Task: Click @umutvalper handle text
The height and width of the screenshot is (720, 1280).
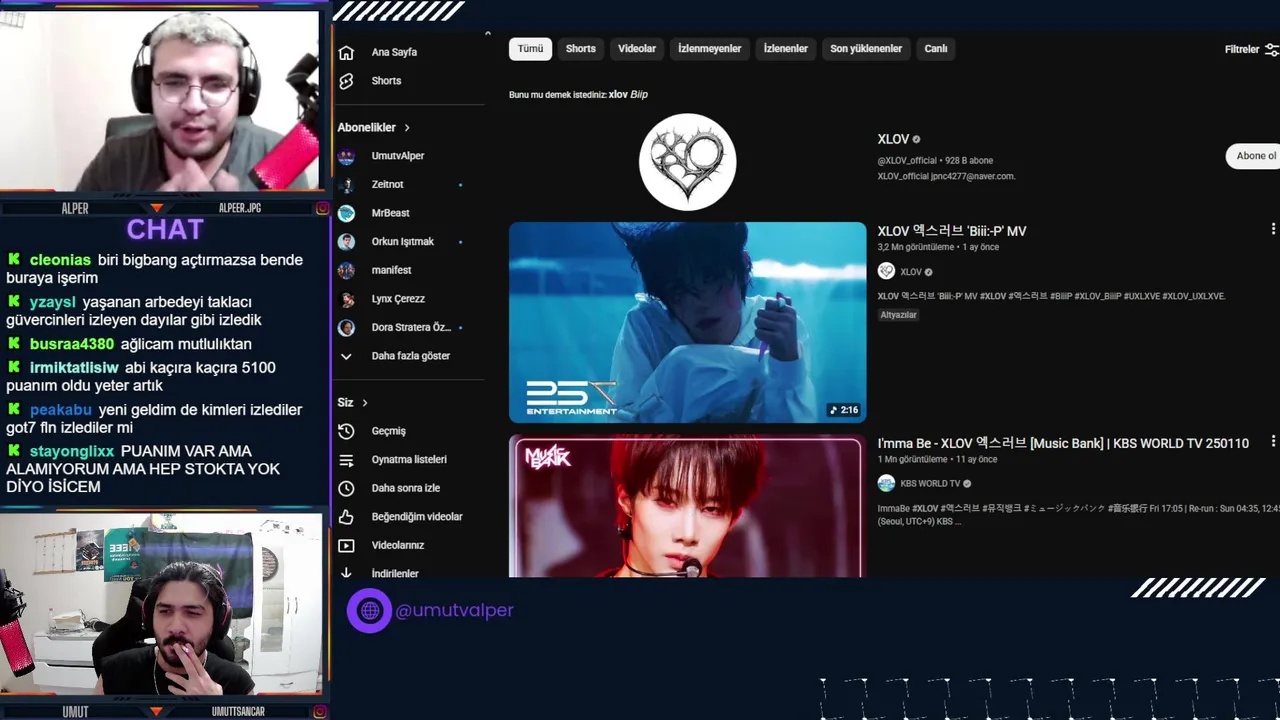Action: tap(454, 610)
